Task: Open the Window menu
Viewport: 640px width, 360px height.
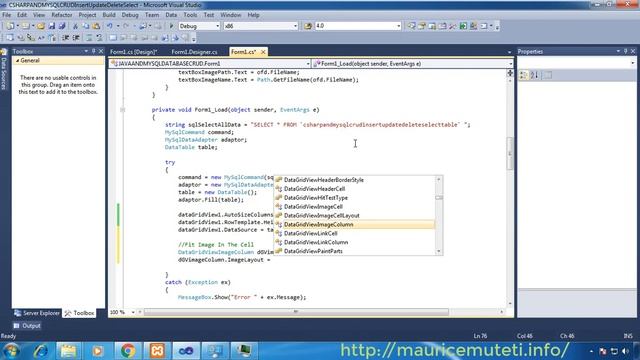Action: point(231,15)
